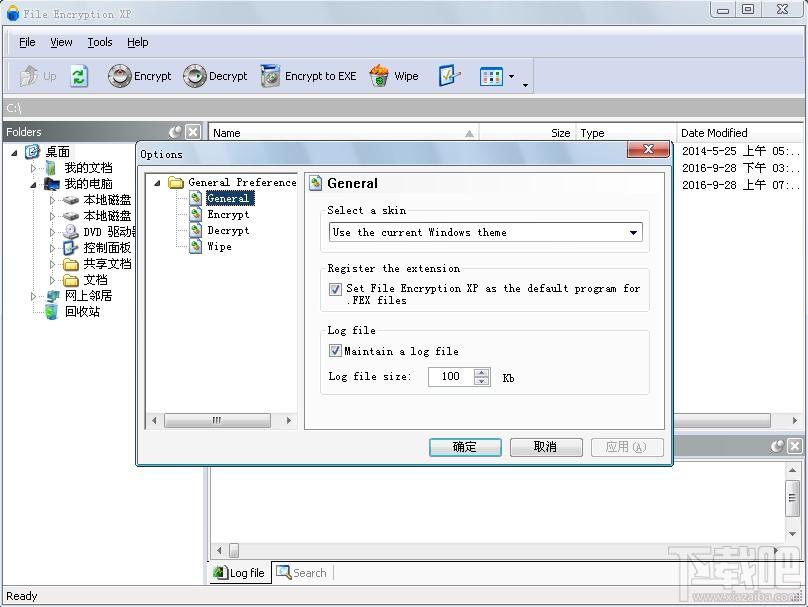Click the Views grid toolbar icon

[x=491, y=77]
